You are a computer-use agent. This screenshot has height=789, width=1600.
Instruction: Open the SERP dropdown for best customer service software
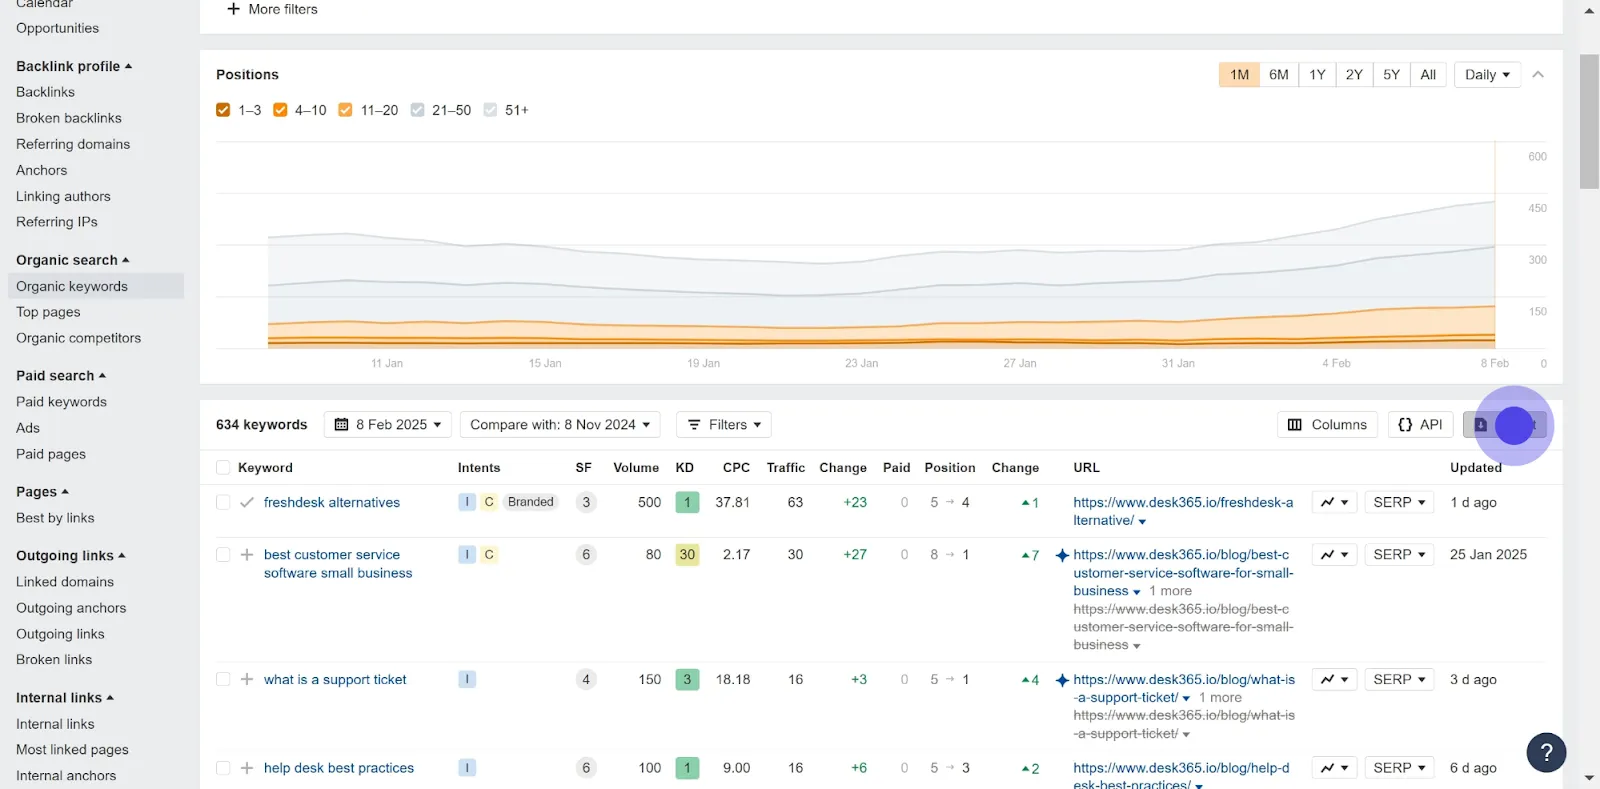click(1399, 554)
